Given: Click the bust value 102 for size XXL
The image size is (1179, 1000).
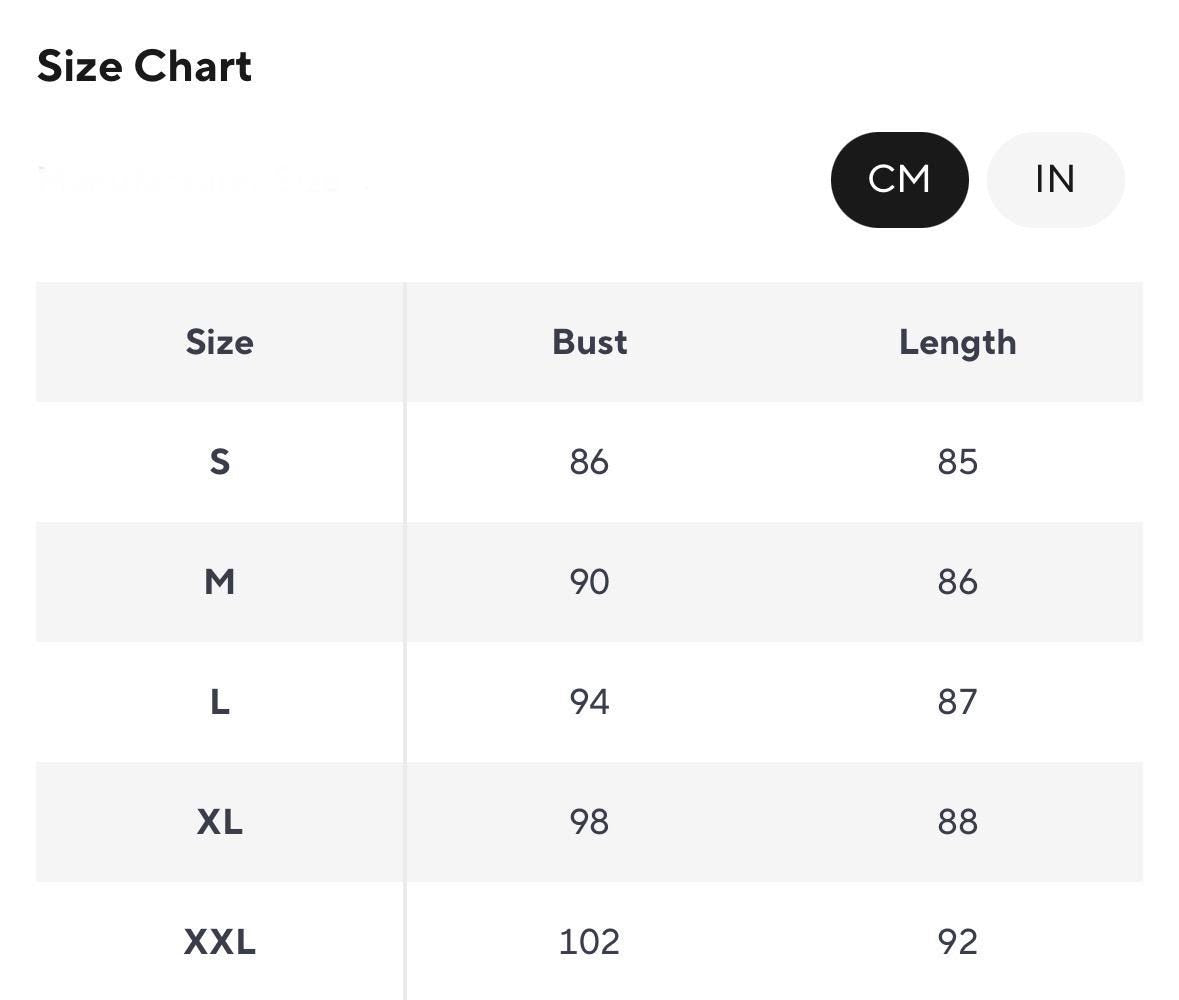Looking at the screenshot, I should tap(589, 942).
